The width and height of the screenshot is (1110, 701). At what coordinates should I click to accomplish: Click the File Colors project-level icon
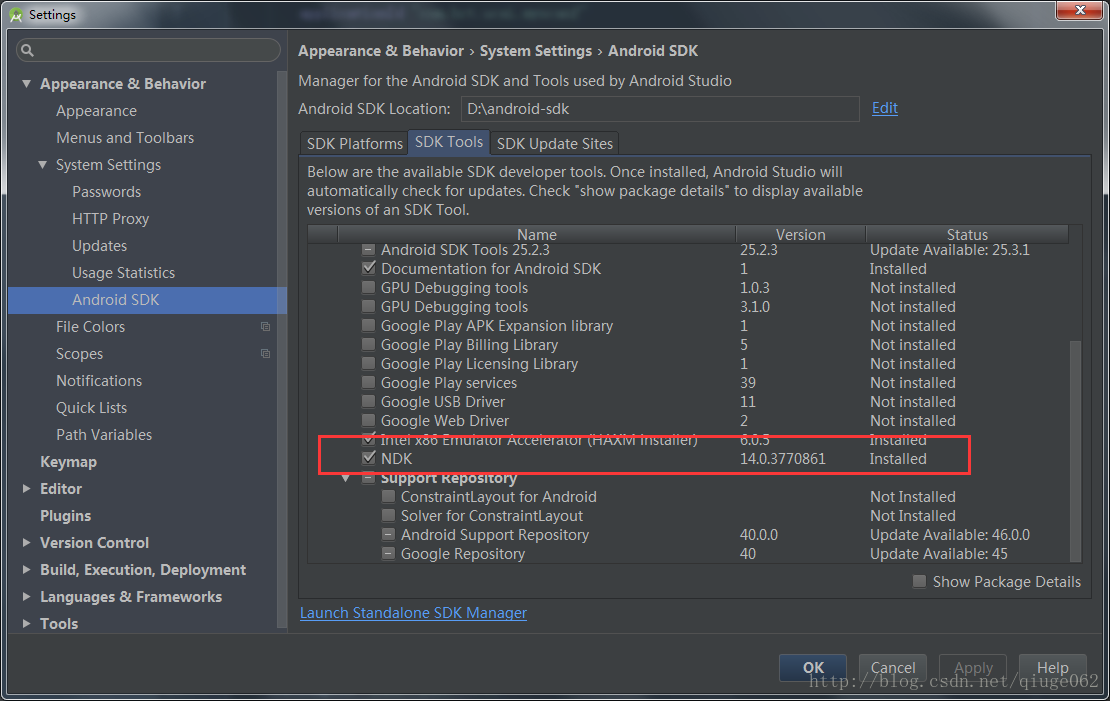pyautogui.click(x=265, y=326)
